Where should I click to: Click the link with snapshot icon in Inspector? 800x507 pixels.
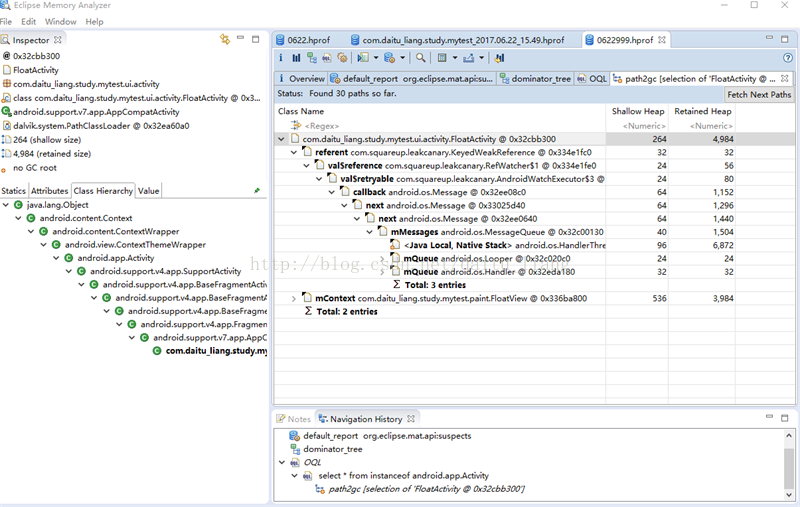coord(225,39)
